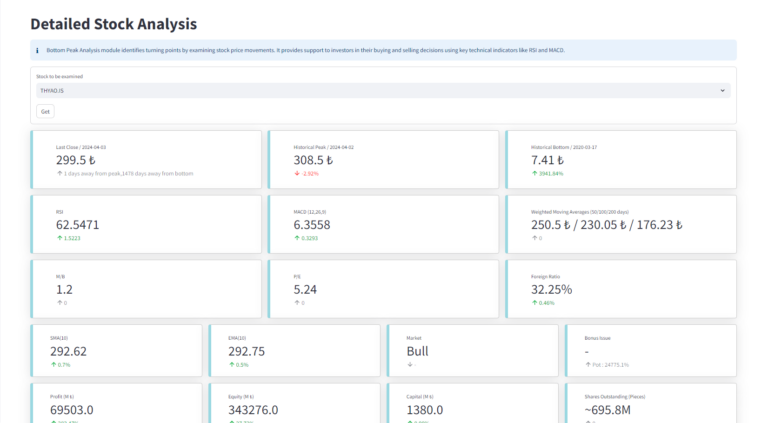
Task: Click the Weighted Moving Averages card
Action: [622, 224]
